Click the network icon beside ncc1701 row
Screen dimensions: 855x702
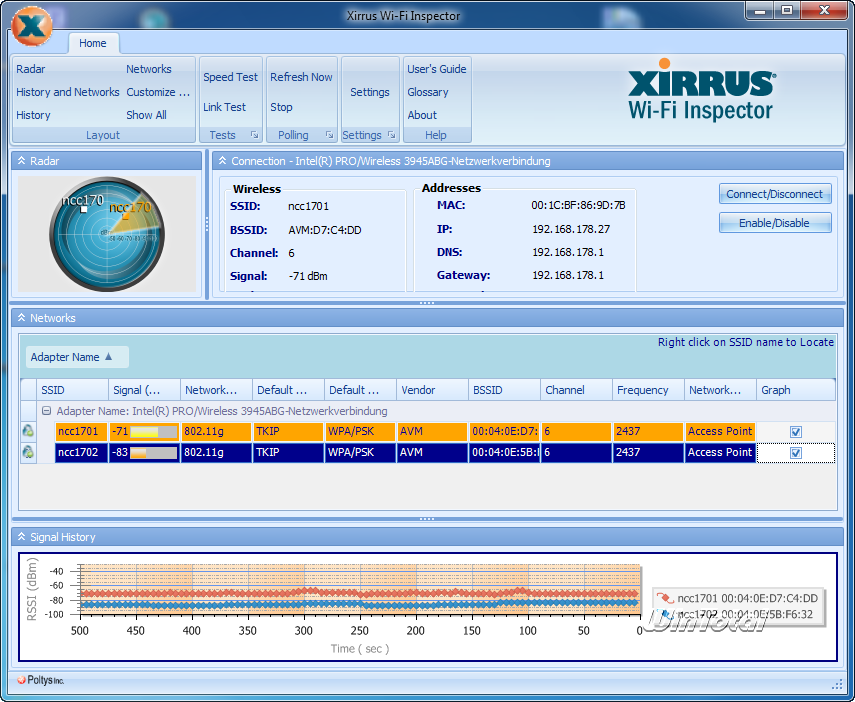(x=29, y=432)
